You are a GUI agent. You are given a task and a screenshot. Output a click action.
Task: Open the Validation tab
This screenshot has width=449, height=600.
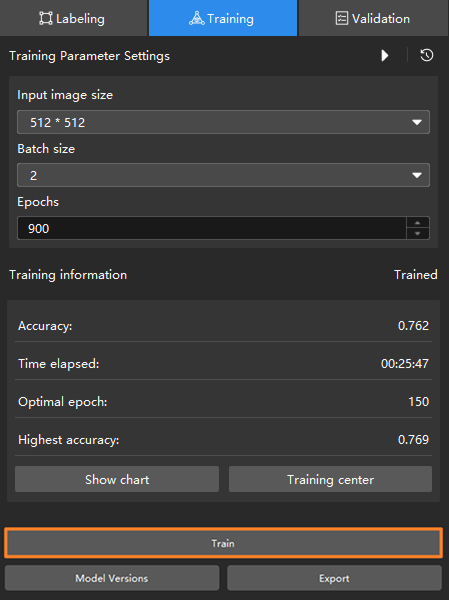click(x=374, y=18)
